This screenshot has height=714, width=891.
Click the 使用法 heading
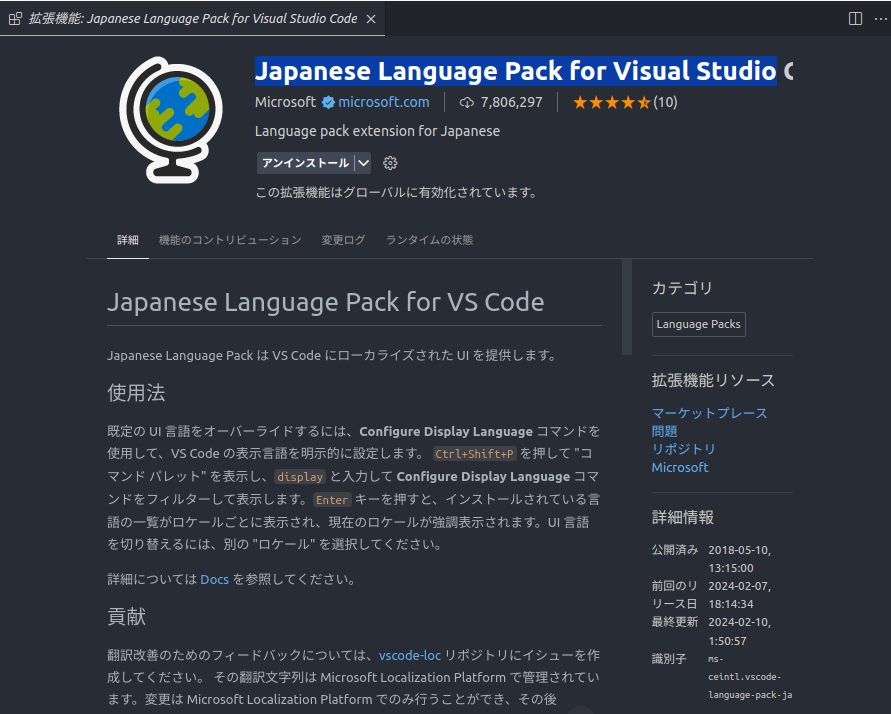pos(136,393)
